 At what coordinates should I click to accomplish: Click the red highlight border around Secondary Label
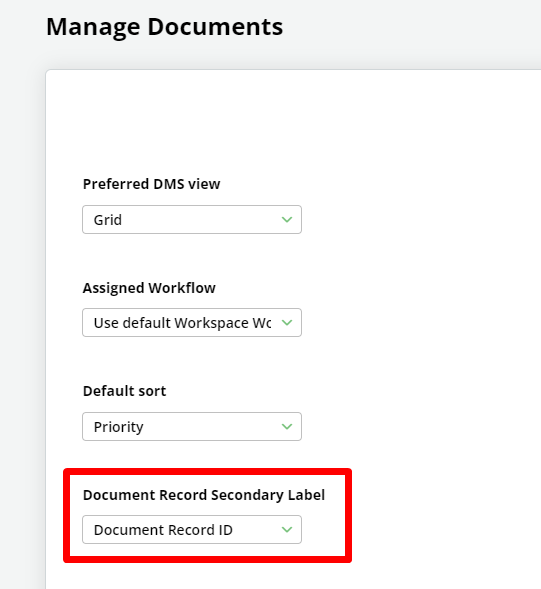pyautogui.click(x=207, y=472)
